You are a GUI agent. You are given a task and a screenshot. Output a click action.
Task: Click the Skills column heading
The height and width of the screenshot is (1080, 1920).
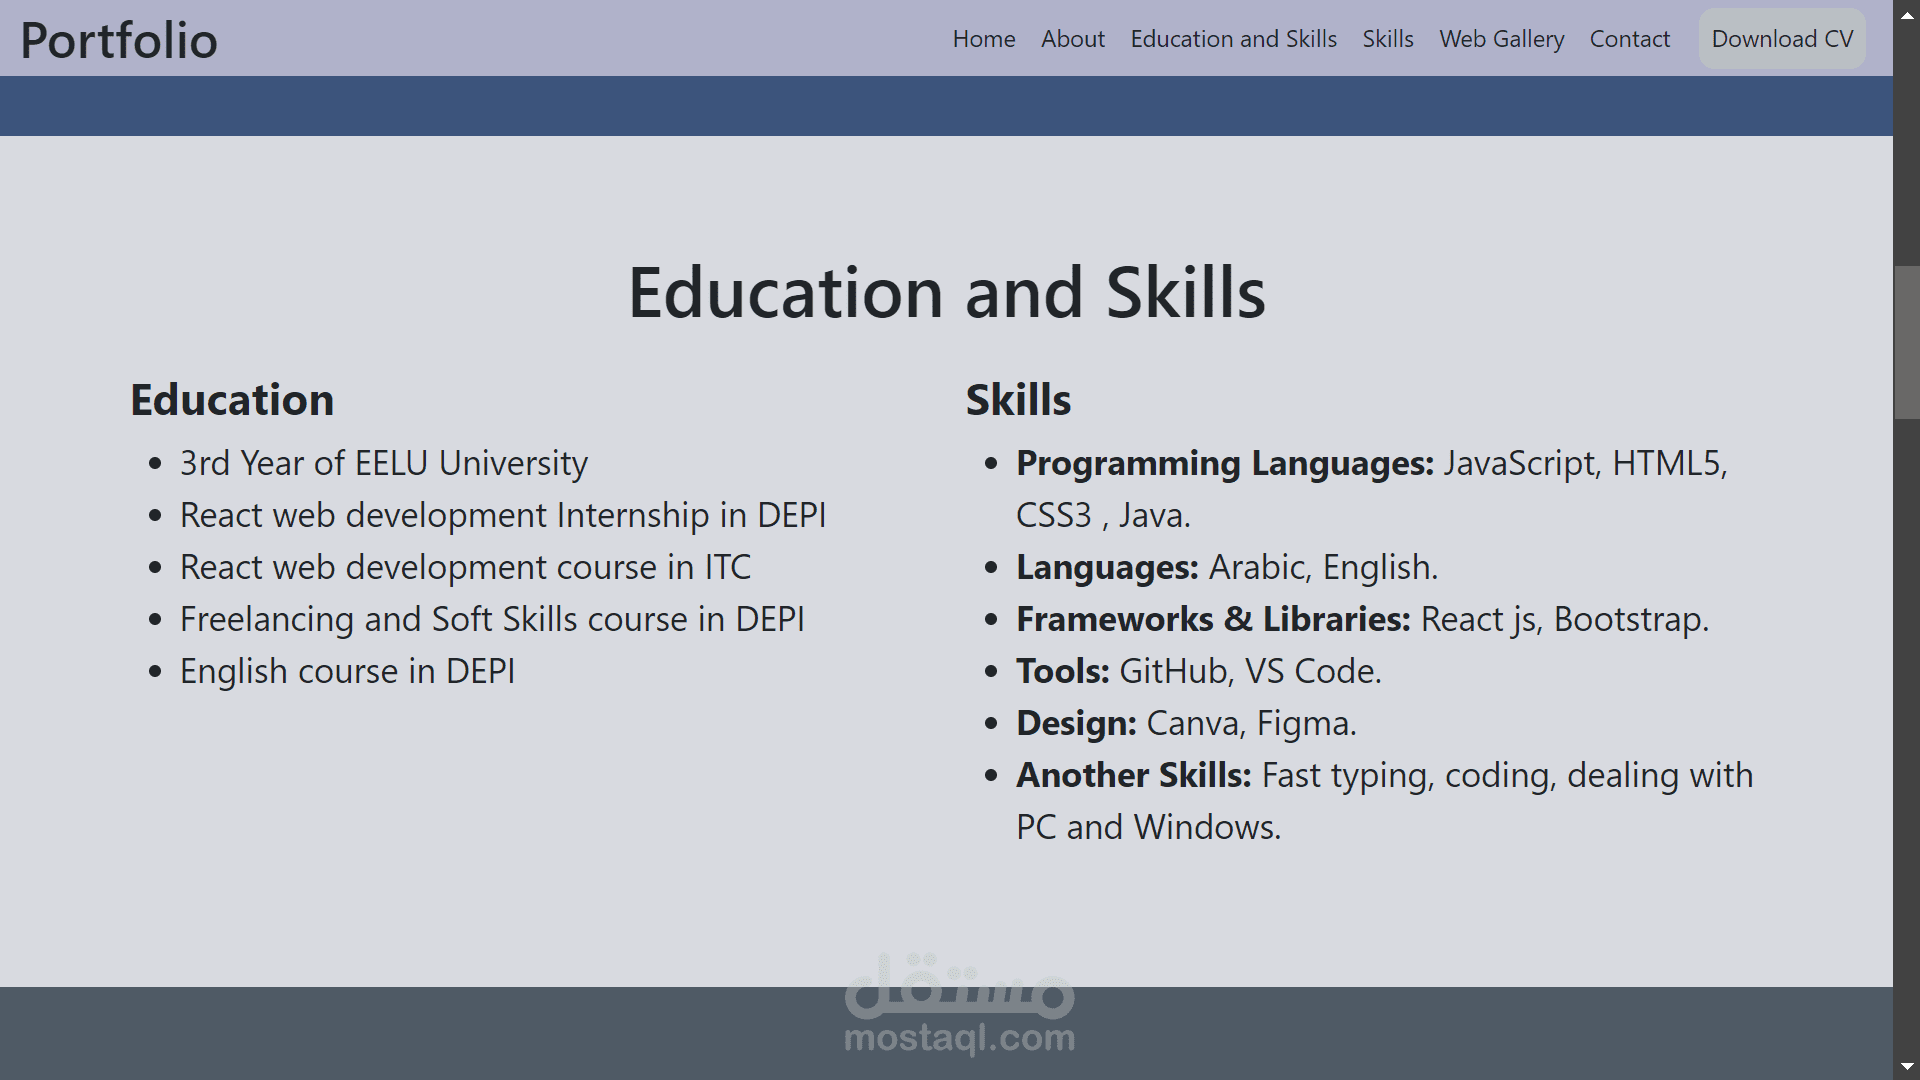(x=1018, y=400)
